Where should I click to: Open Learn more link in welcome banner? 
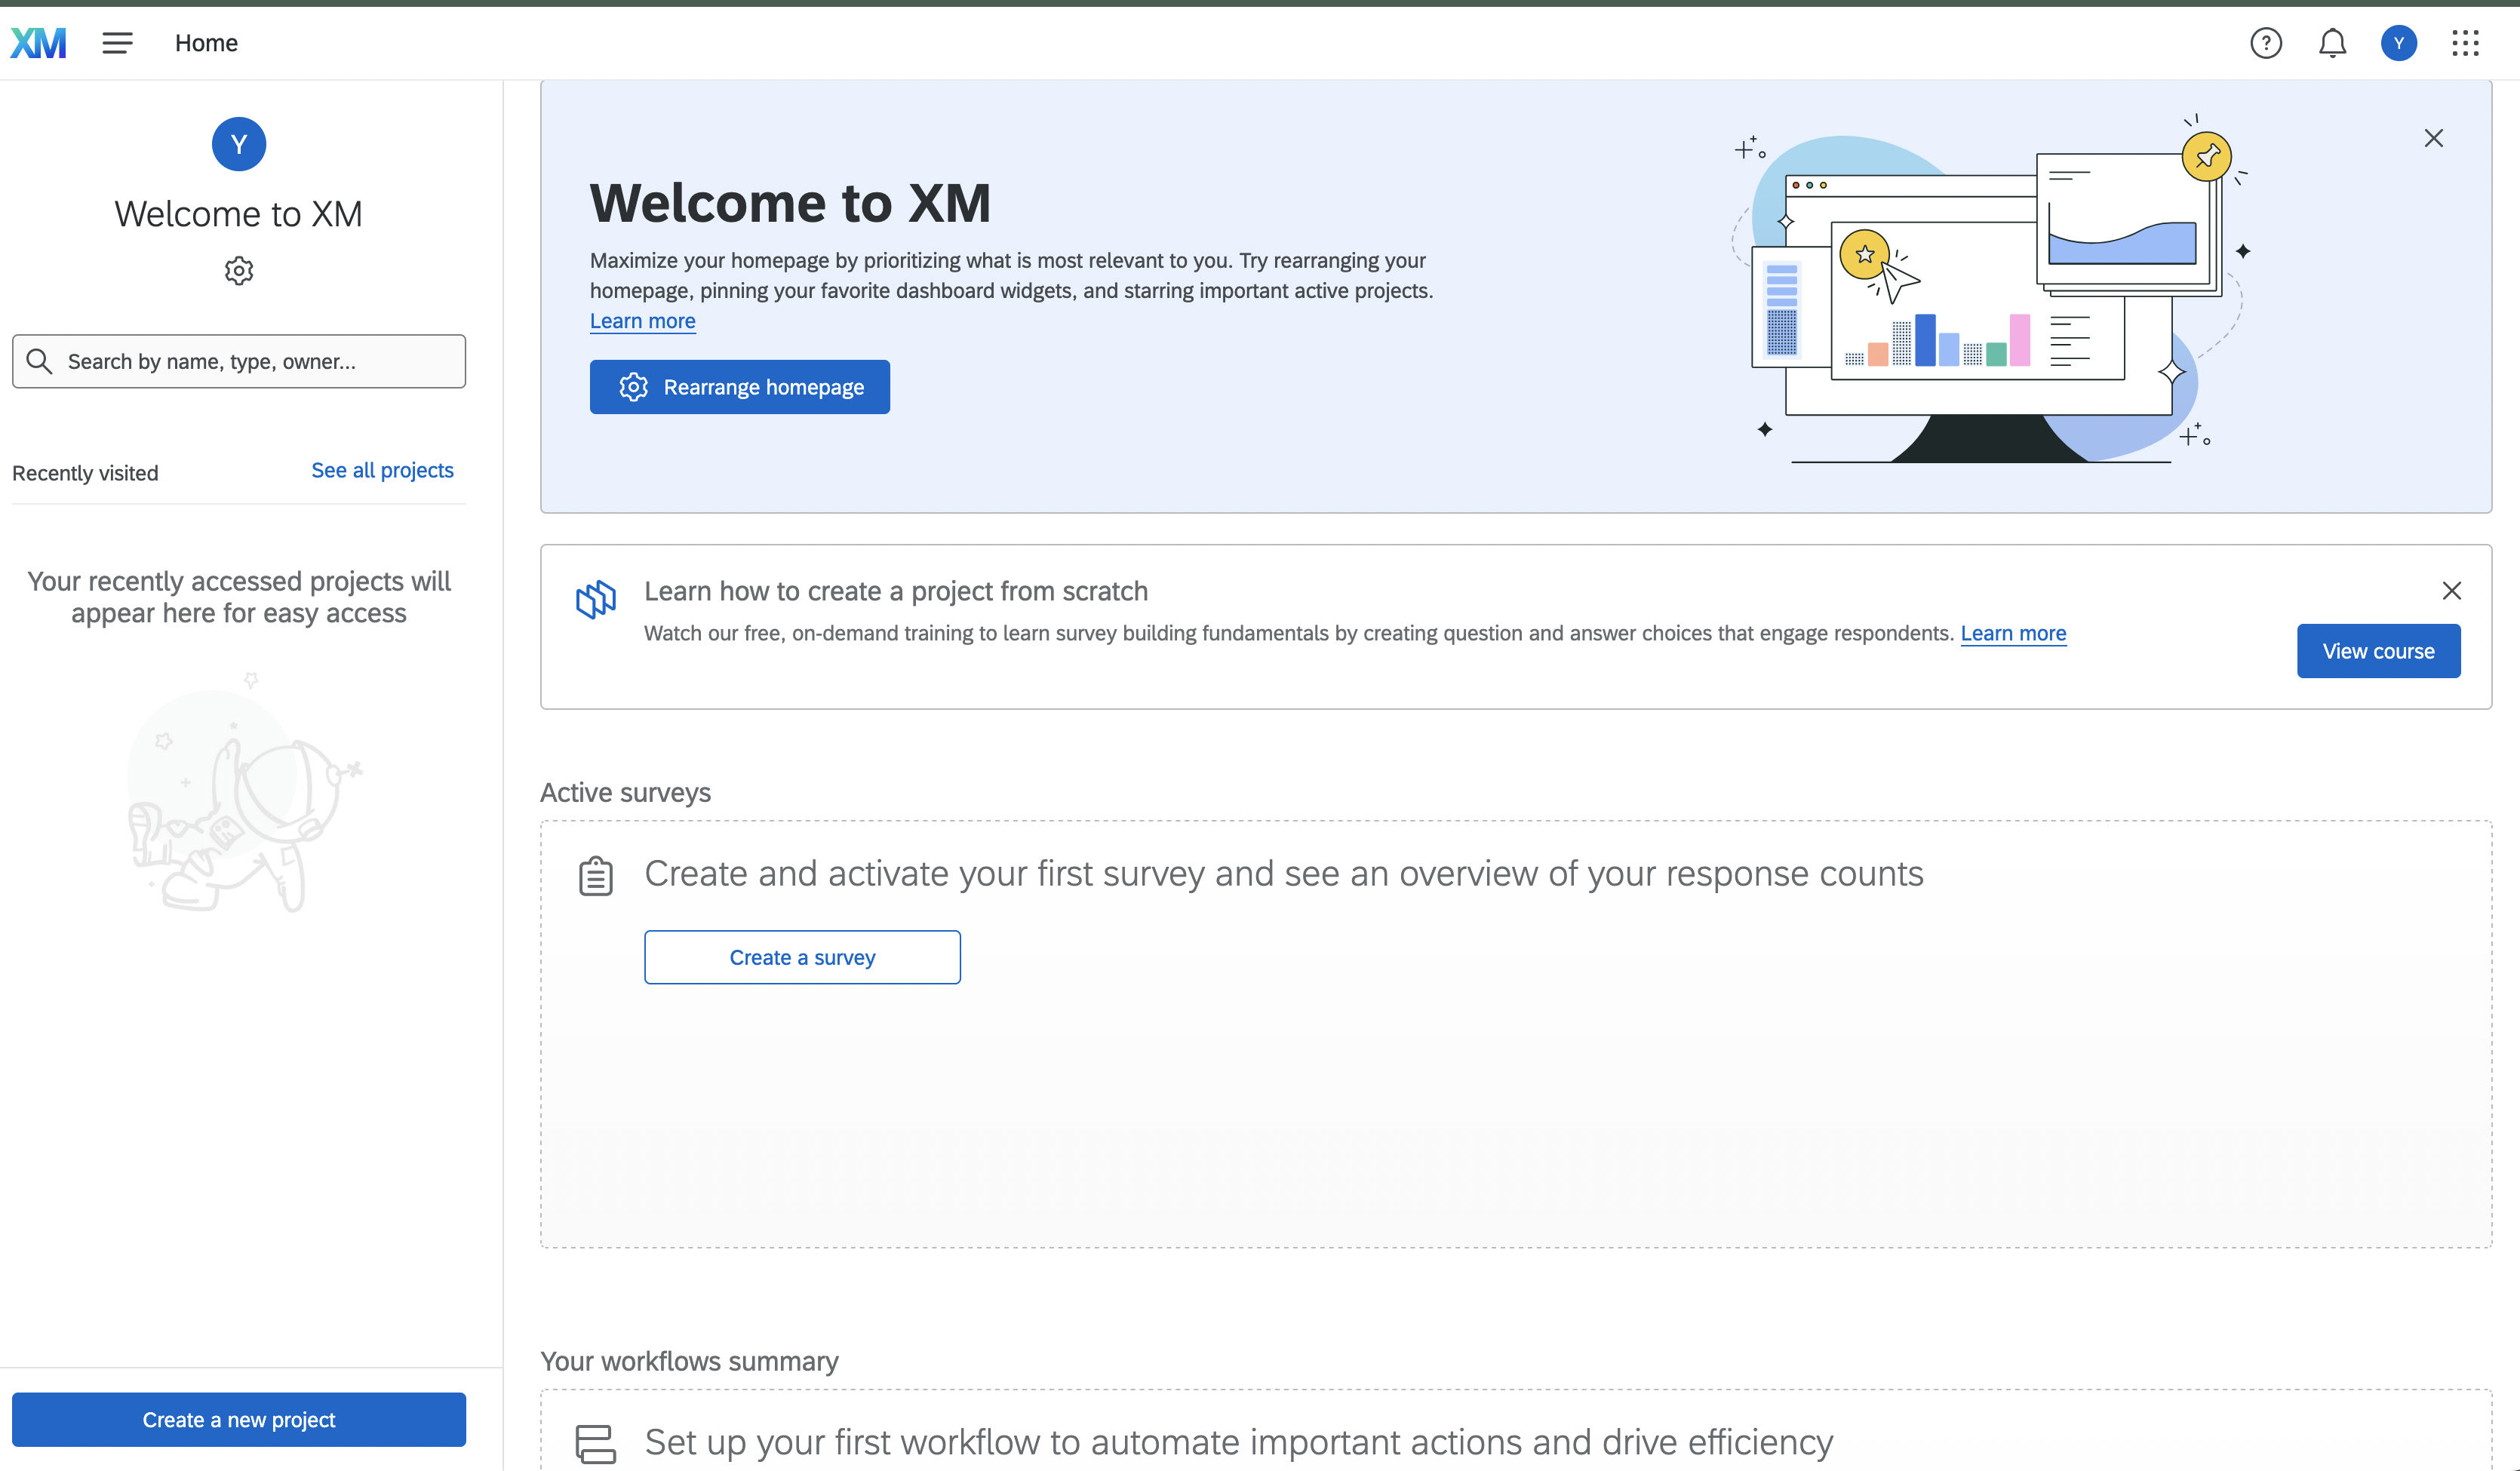pos(642,321)
